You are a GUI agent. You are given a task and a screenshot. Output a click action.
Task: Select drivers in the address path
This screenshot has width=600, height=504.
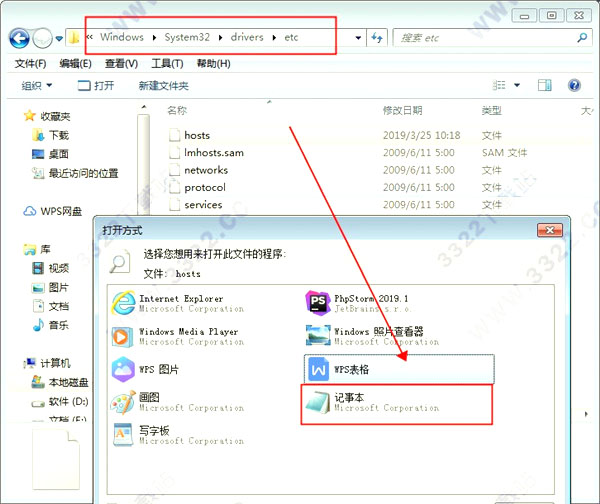click(x=247, y=37)
